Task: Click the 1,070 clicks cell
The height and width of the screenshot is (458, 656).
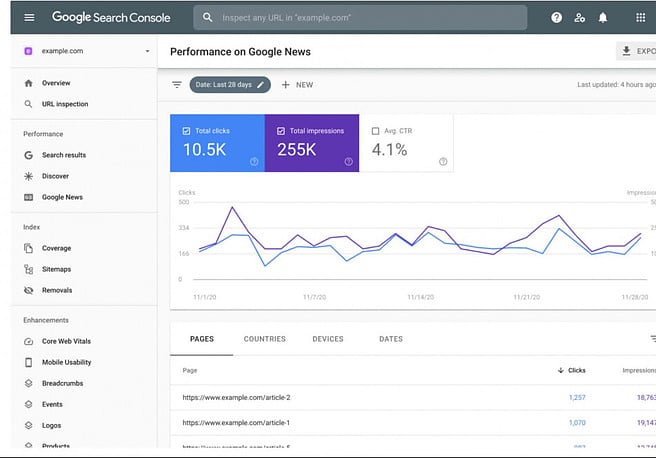Action: click(x=577, y=423)
